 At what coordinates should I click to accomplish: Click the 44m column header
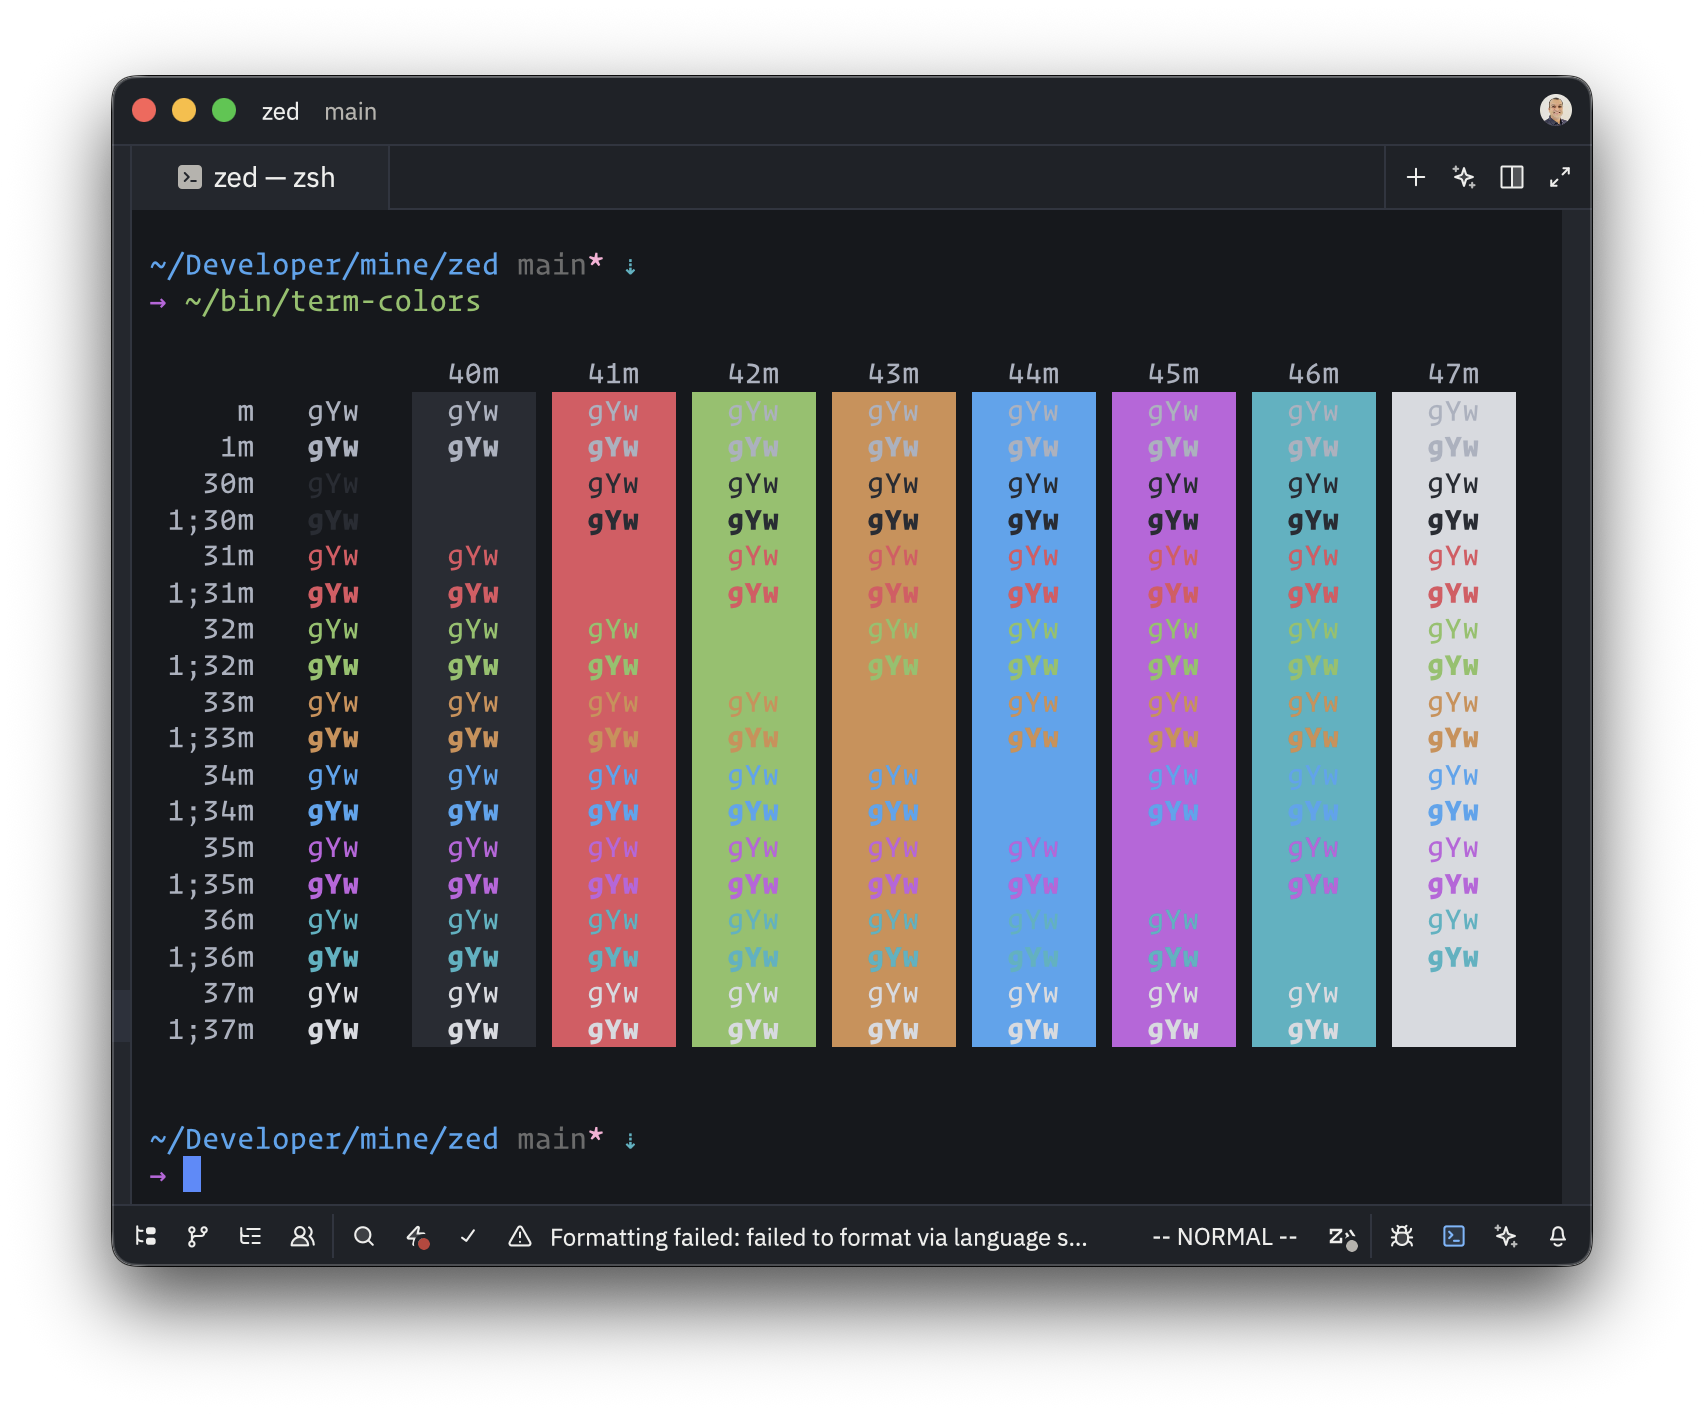click(1033, 374)
